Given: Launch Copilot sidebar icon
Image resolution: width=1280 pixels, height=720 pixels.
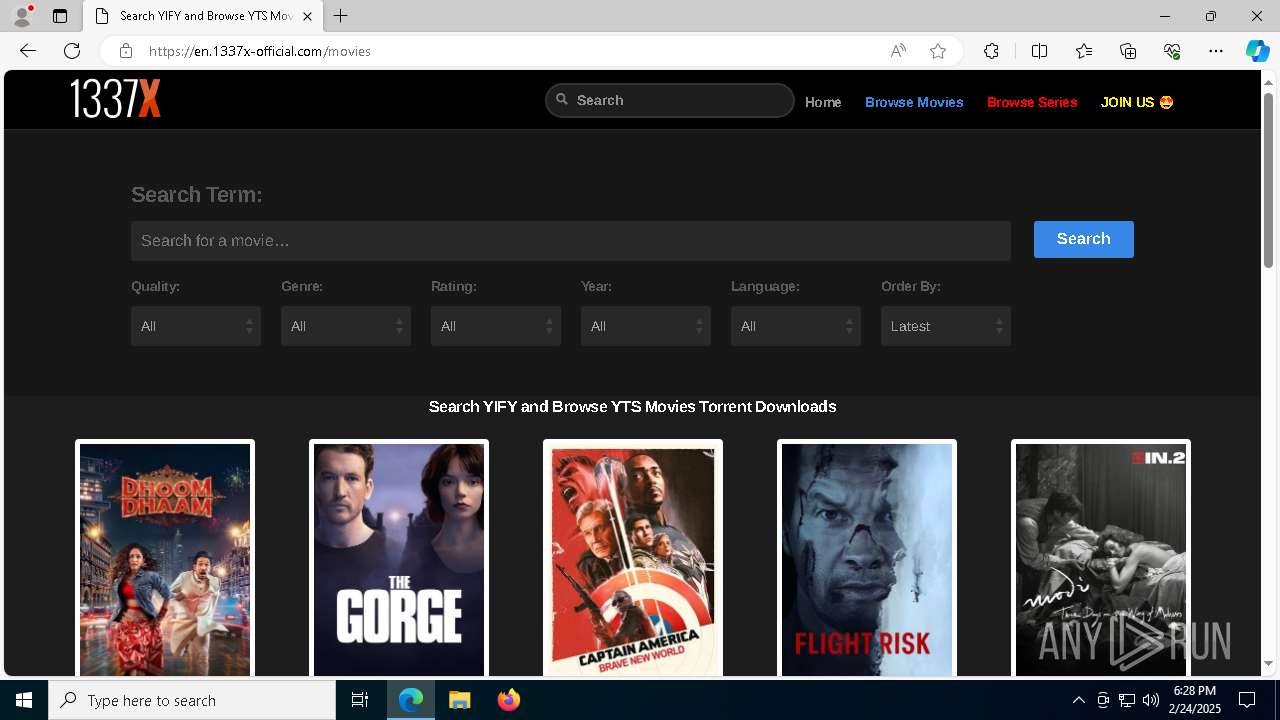Looking at the screenshot, I should pyautogui.click(x=1257, y=51).
